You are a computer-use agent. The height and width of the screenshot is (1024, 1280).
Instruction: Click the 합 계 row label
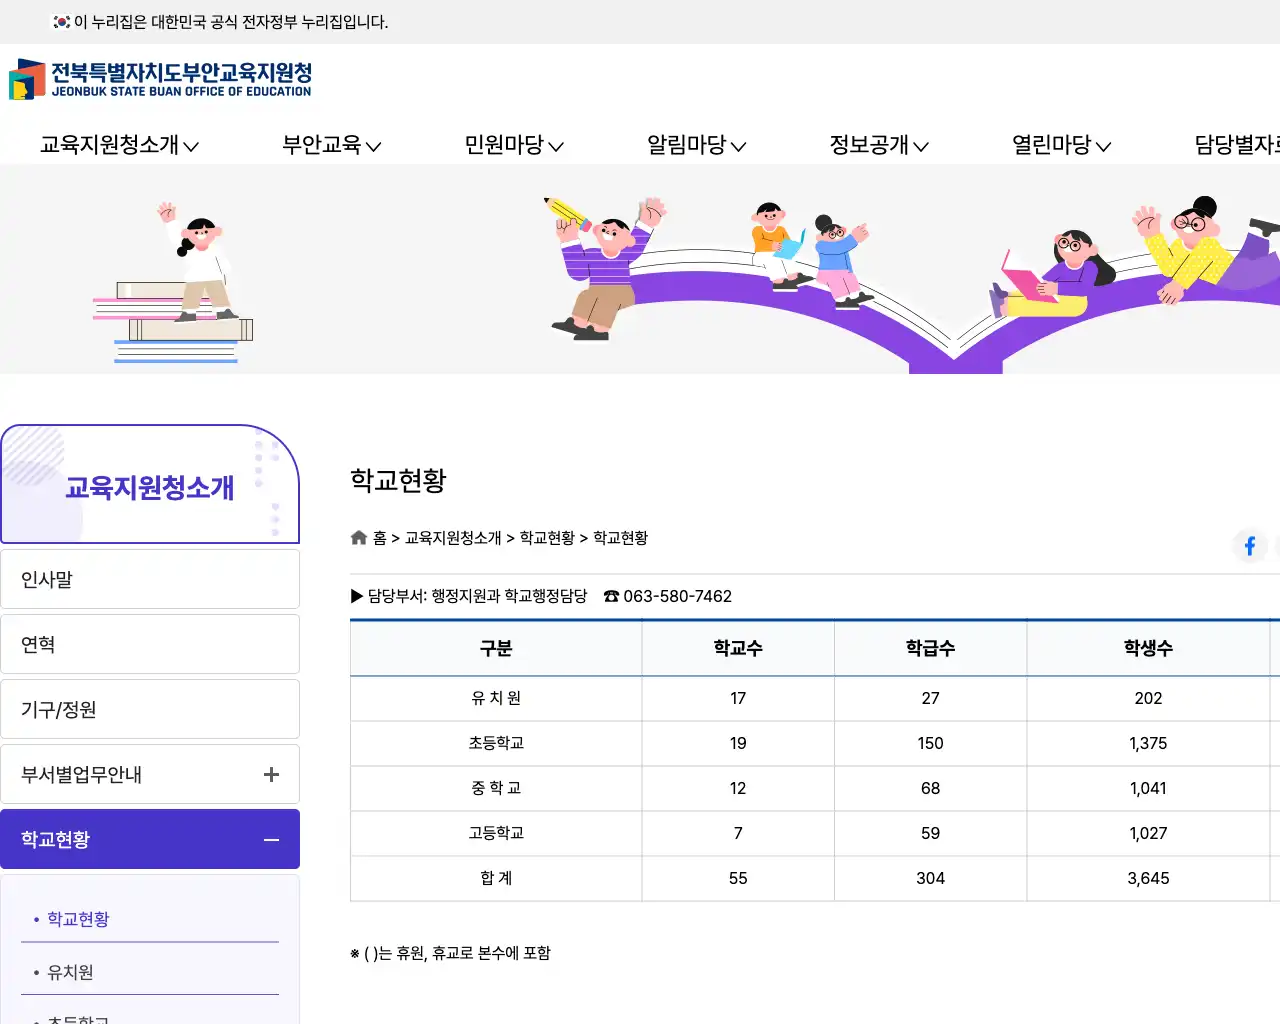click(496, 878)
